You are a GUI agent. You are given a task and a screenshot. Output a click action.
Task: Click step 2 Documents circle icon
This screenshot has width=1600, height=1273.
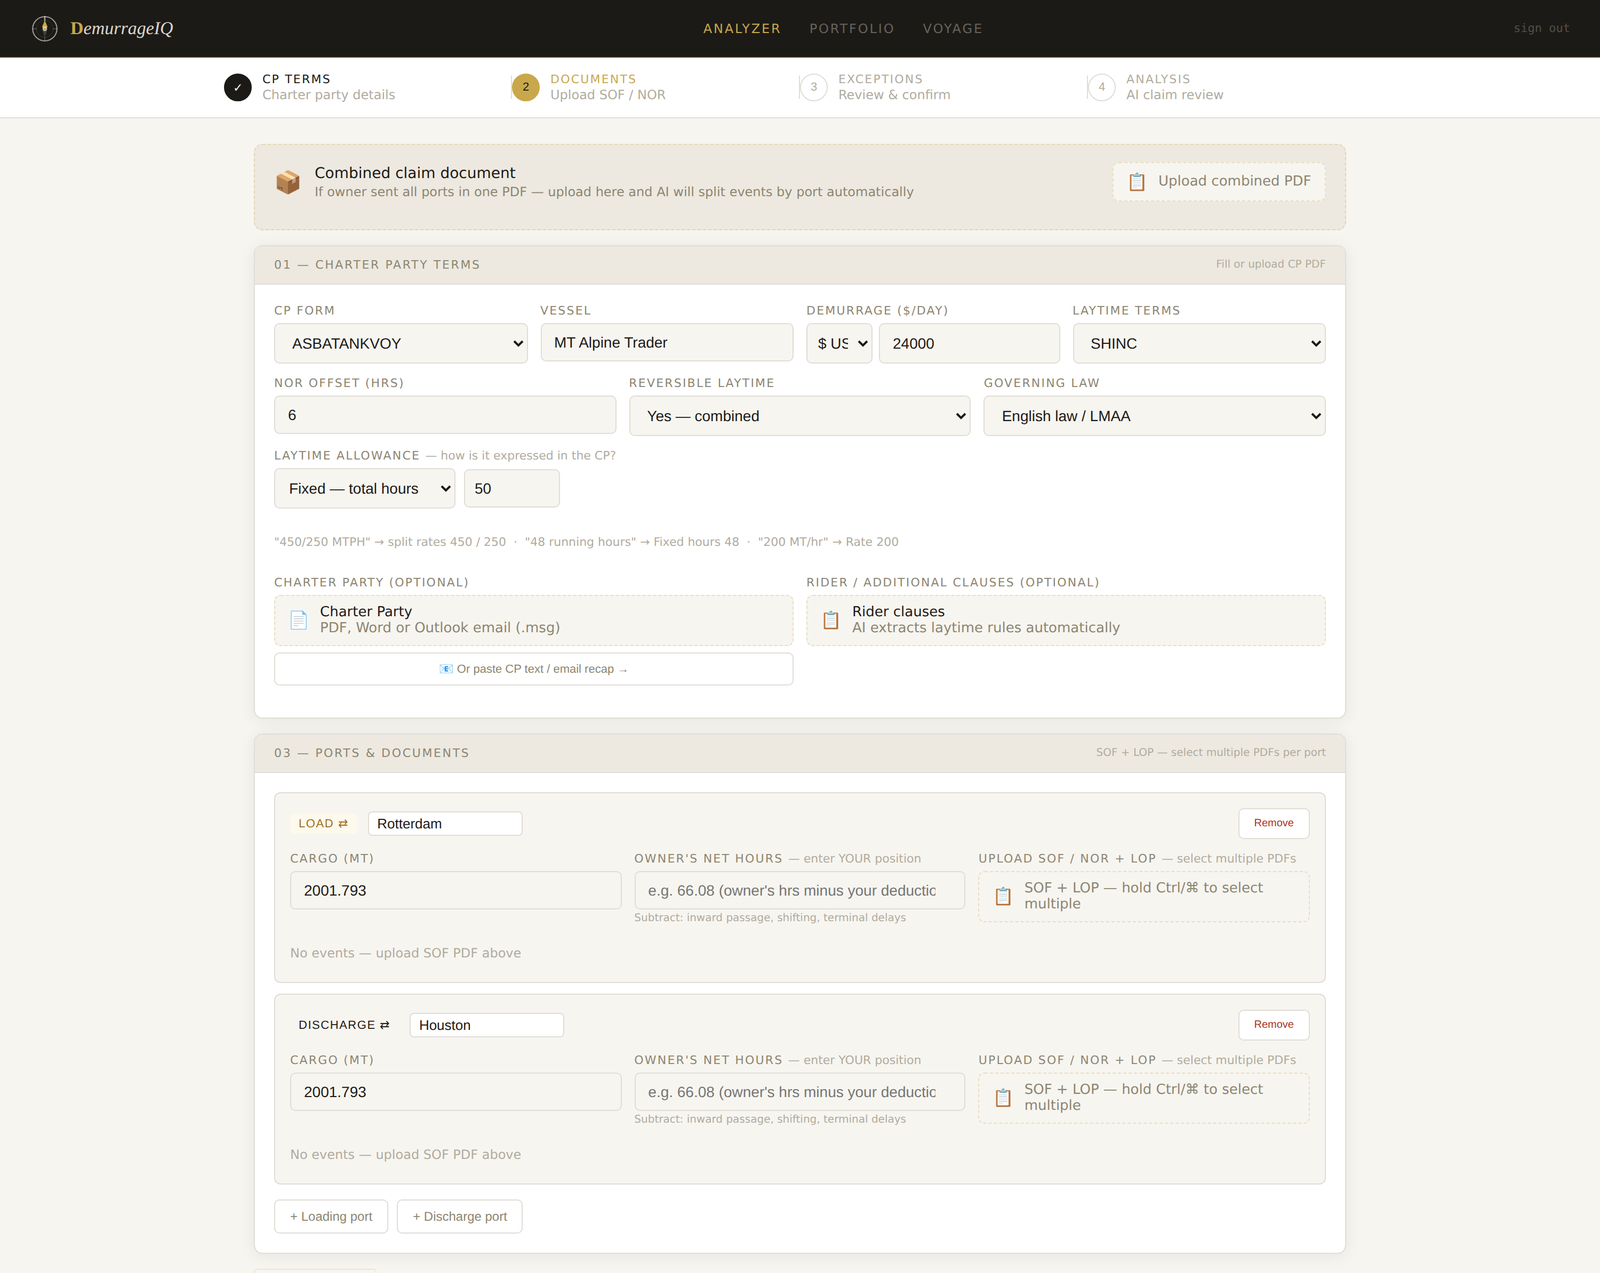tap(526, 87)
